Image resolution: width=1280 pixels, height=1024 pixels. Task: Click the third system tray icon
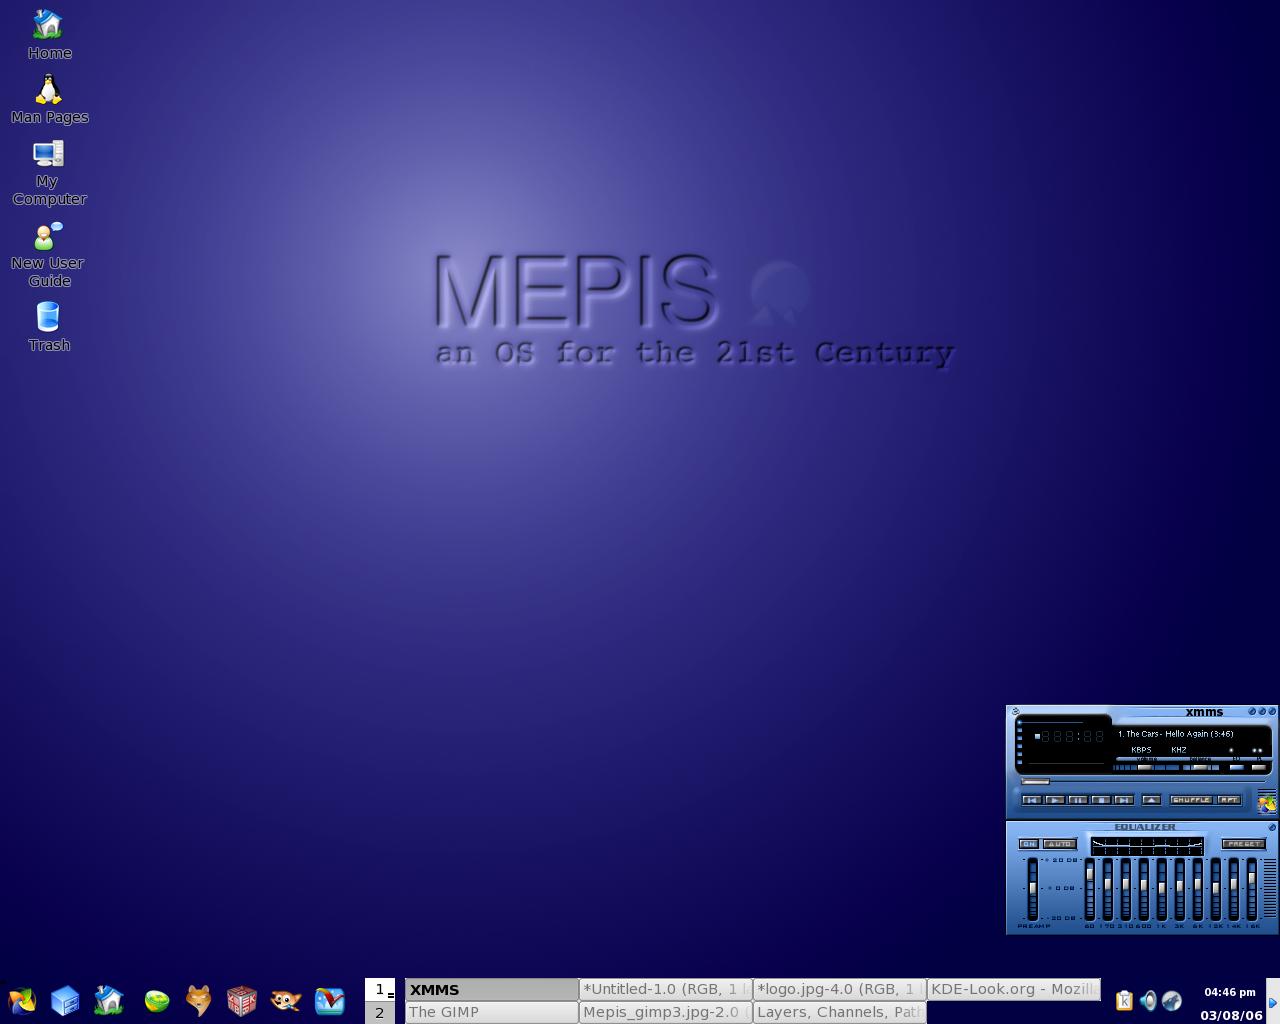pyautogui.click(x=1172, y=1000)
